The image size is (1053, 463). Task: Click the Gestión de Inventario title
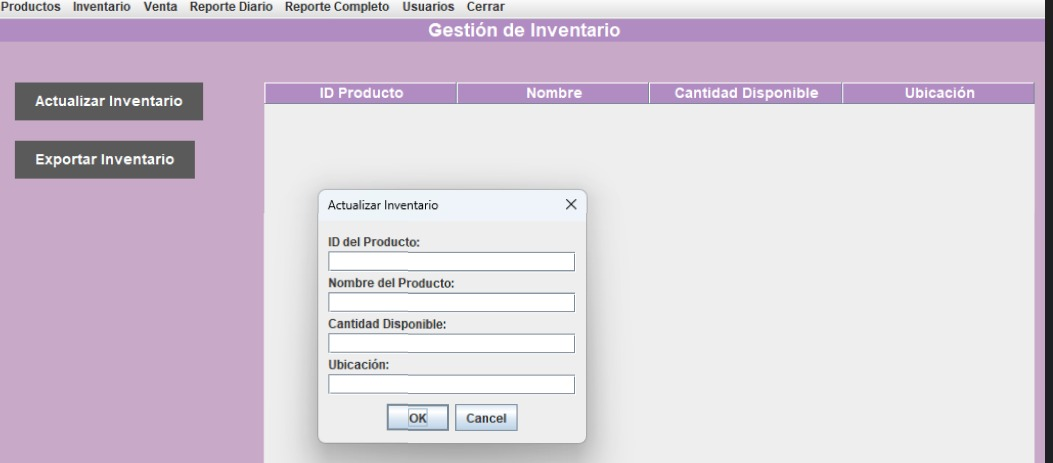524,30
